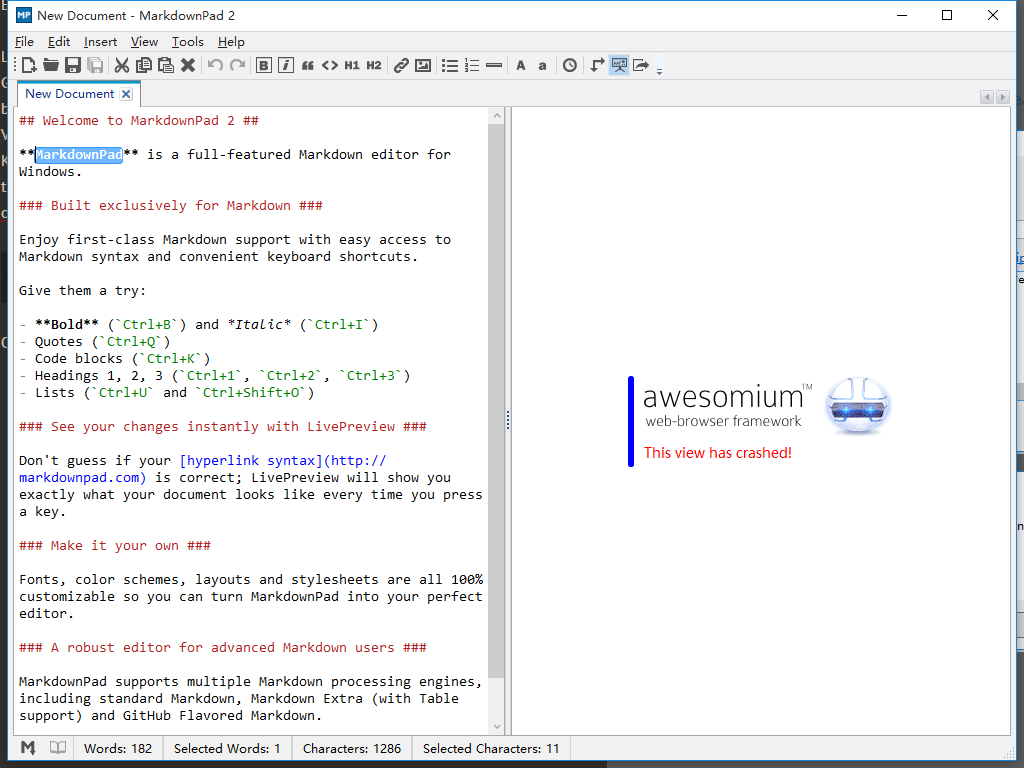
Task: Click the 'This view has crashed!' message
Action: click(718, 453)
